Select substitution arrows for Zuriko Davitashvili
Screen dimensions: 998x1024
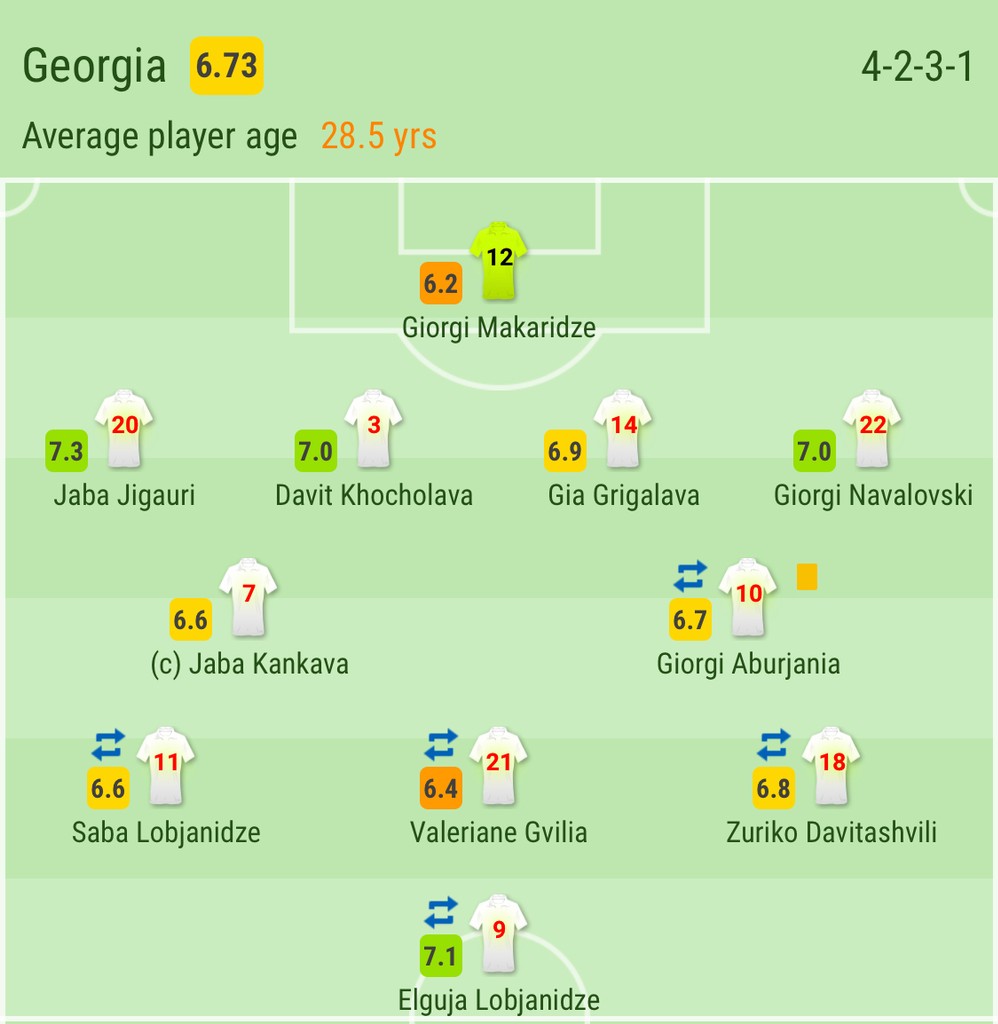pyautogui.click(x=774, y=744)
